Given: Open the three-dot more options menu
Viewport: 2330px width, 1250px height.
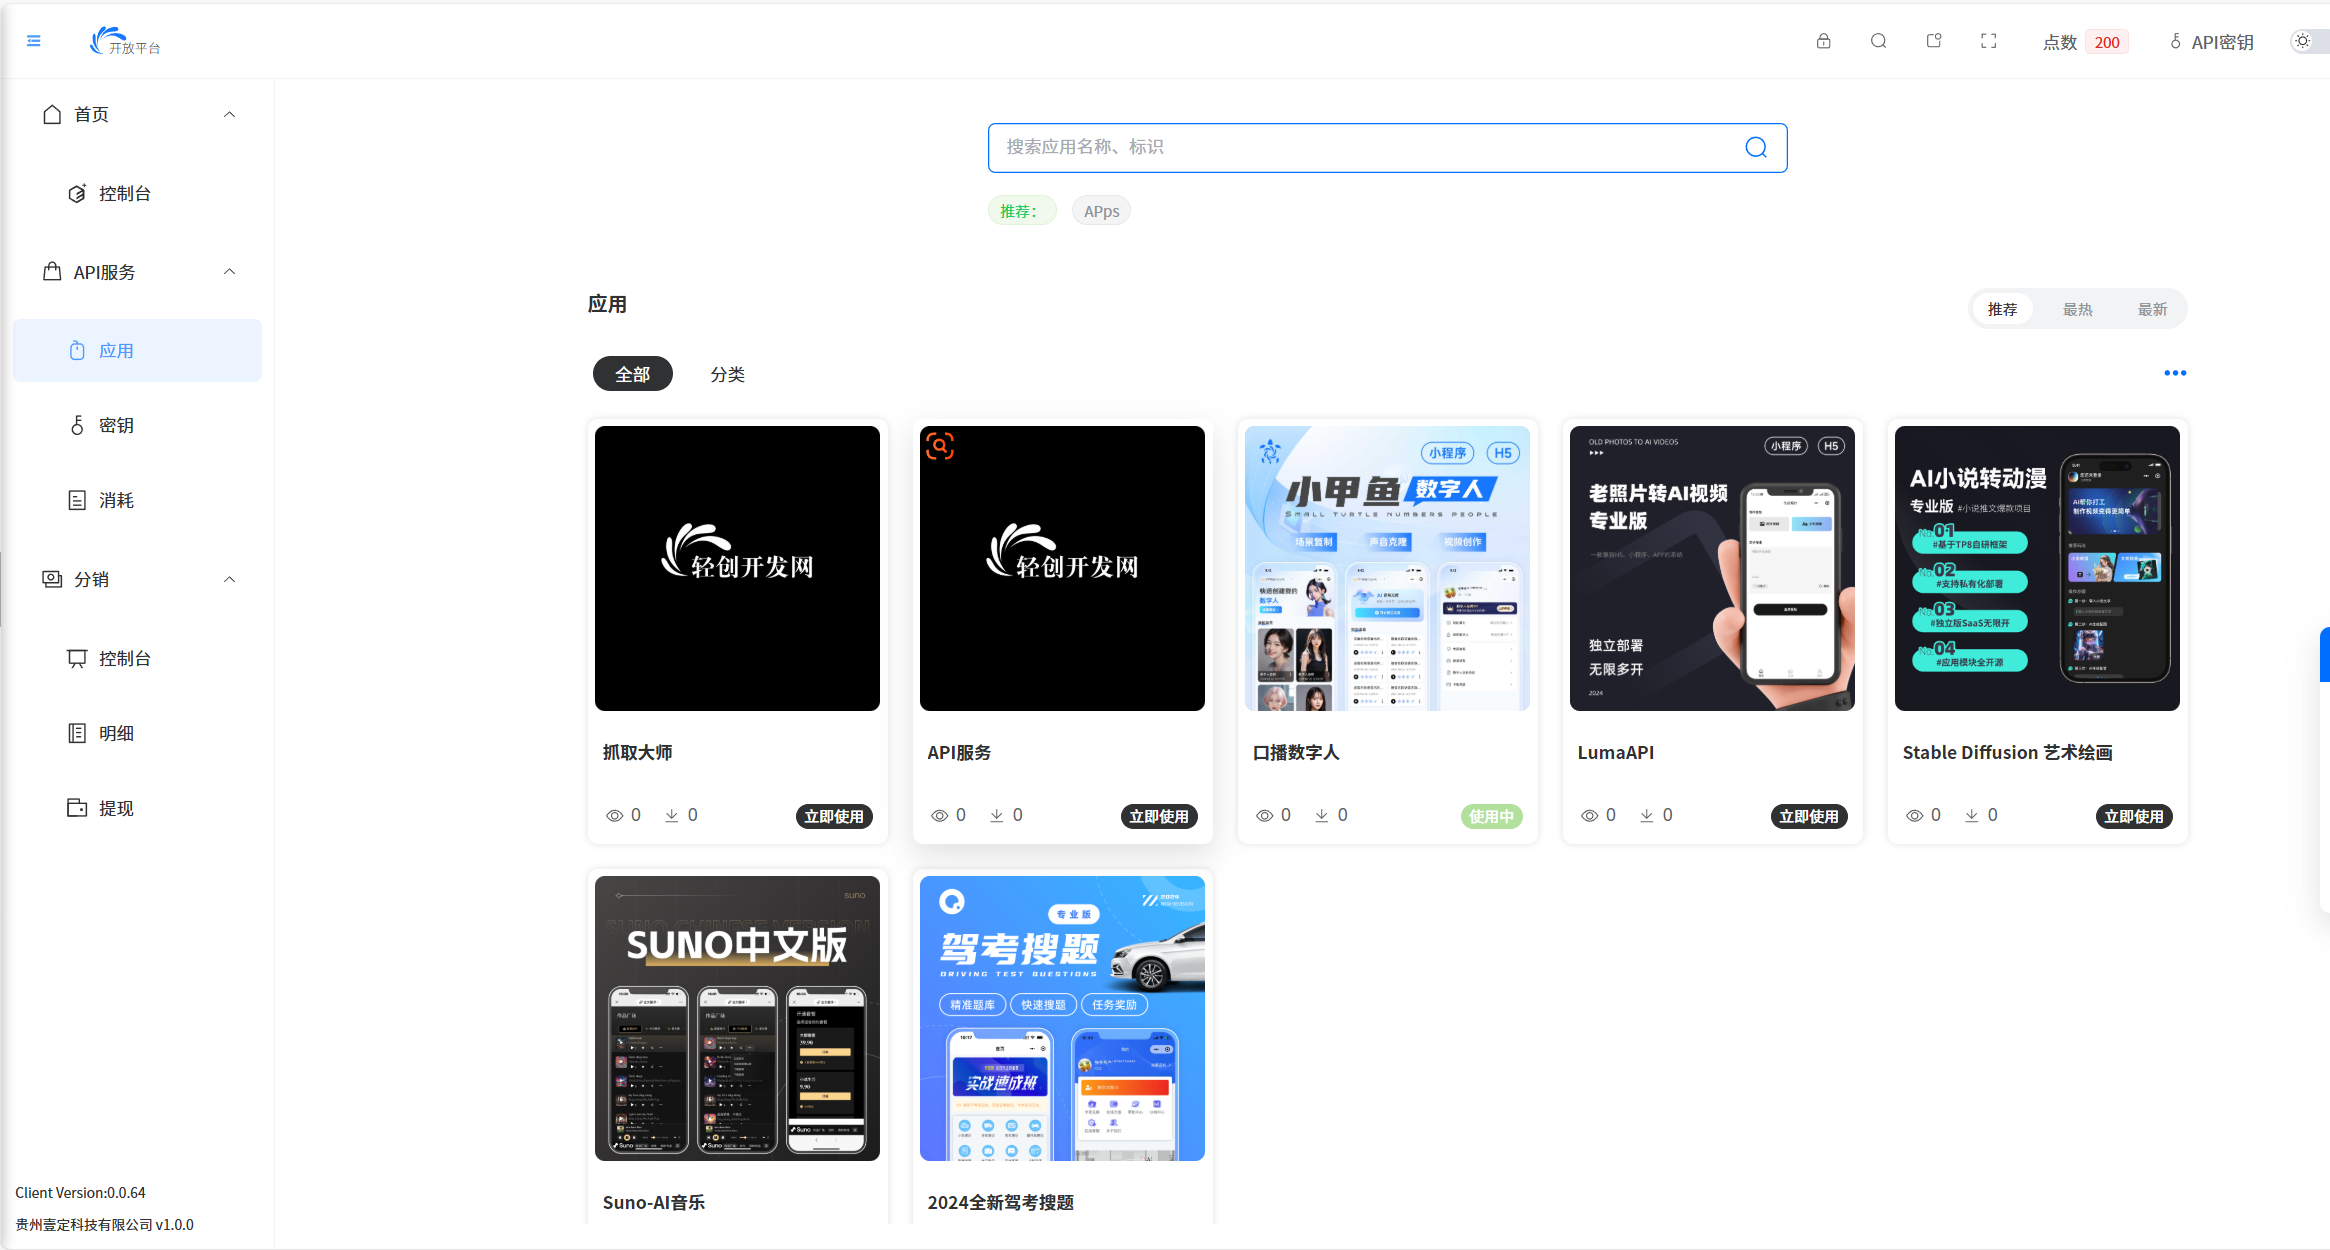Looking at the screenshot, I should [2175, 373].
